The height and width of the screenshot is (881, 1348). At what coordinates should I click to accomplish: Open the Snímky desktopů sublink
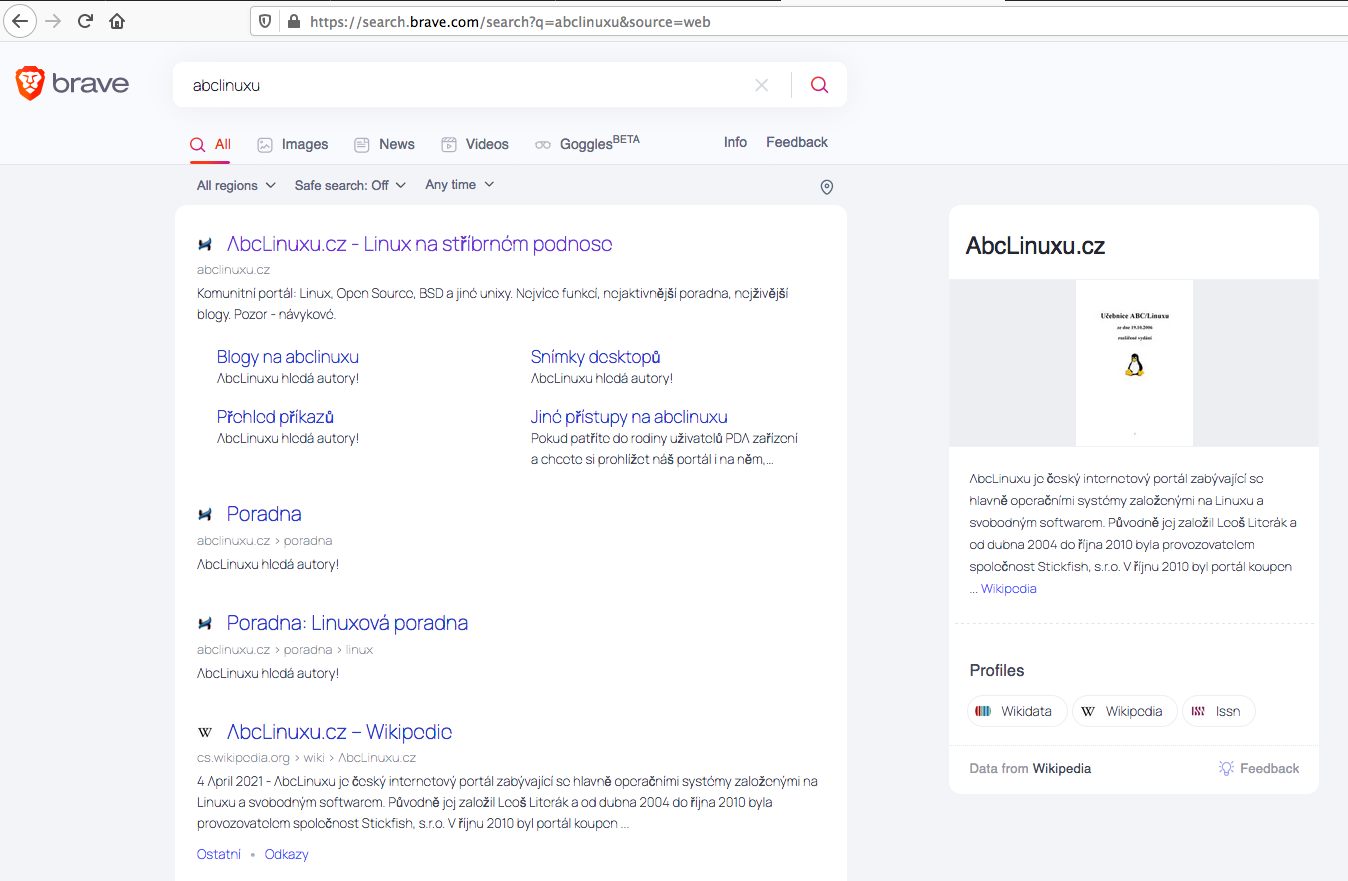point(595,357)
